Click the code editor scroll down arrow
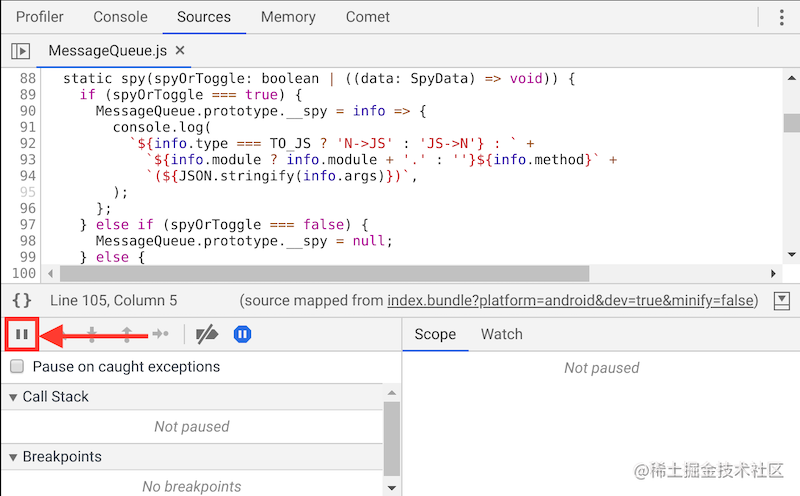 pos(791,254)
